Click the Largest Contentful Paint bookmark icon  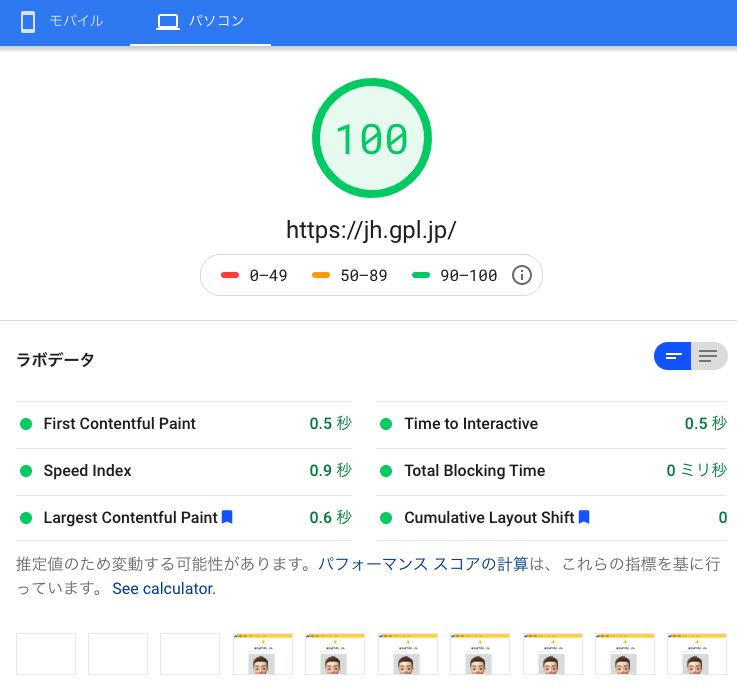[227, 517]
